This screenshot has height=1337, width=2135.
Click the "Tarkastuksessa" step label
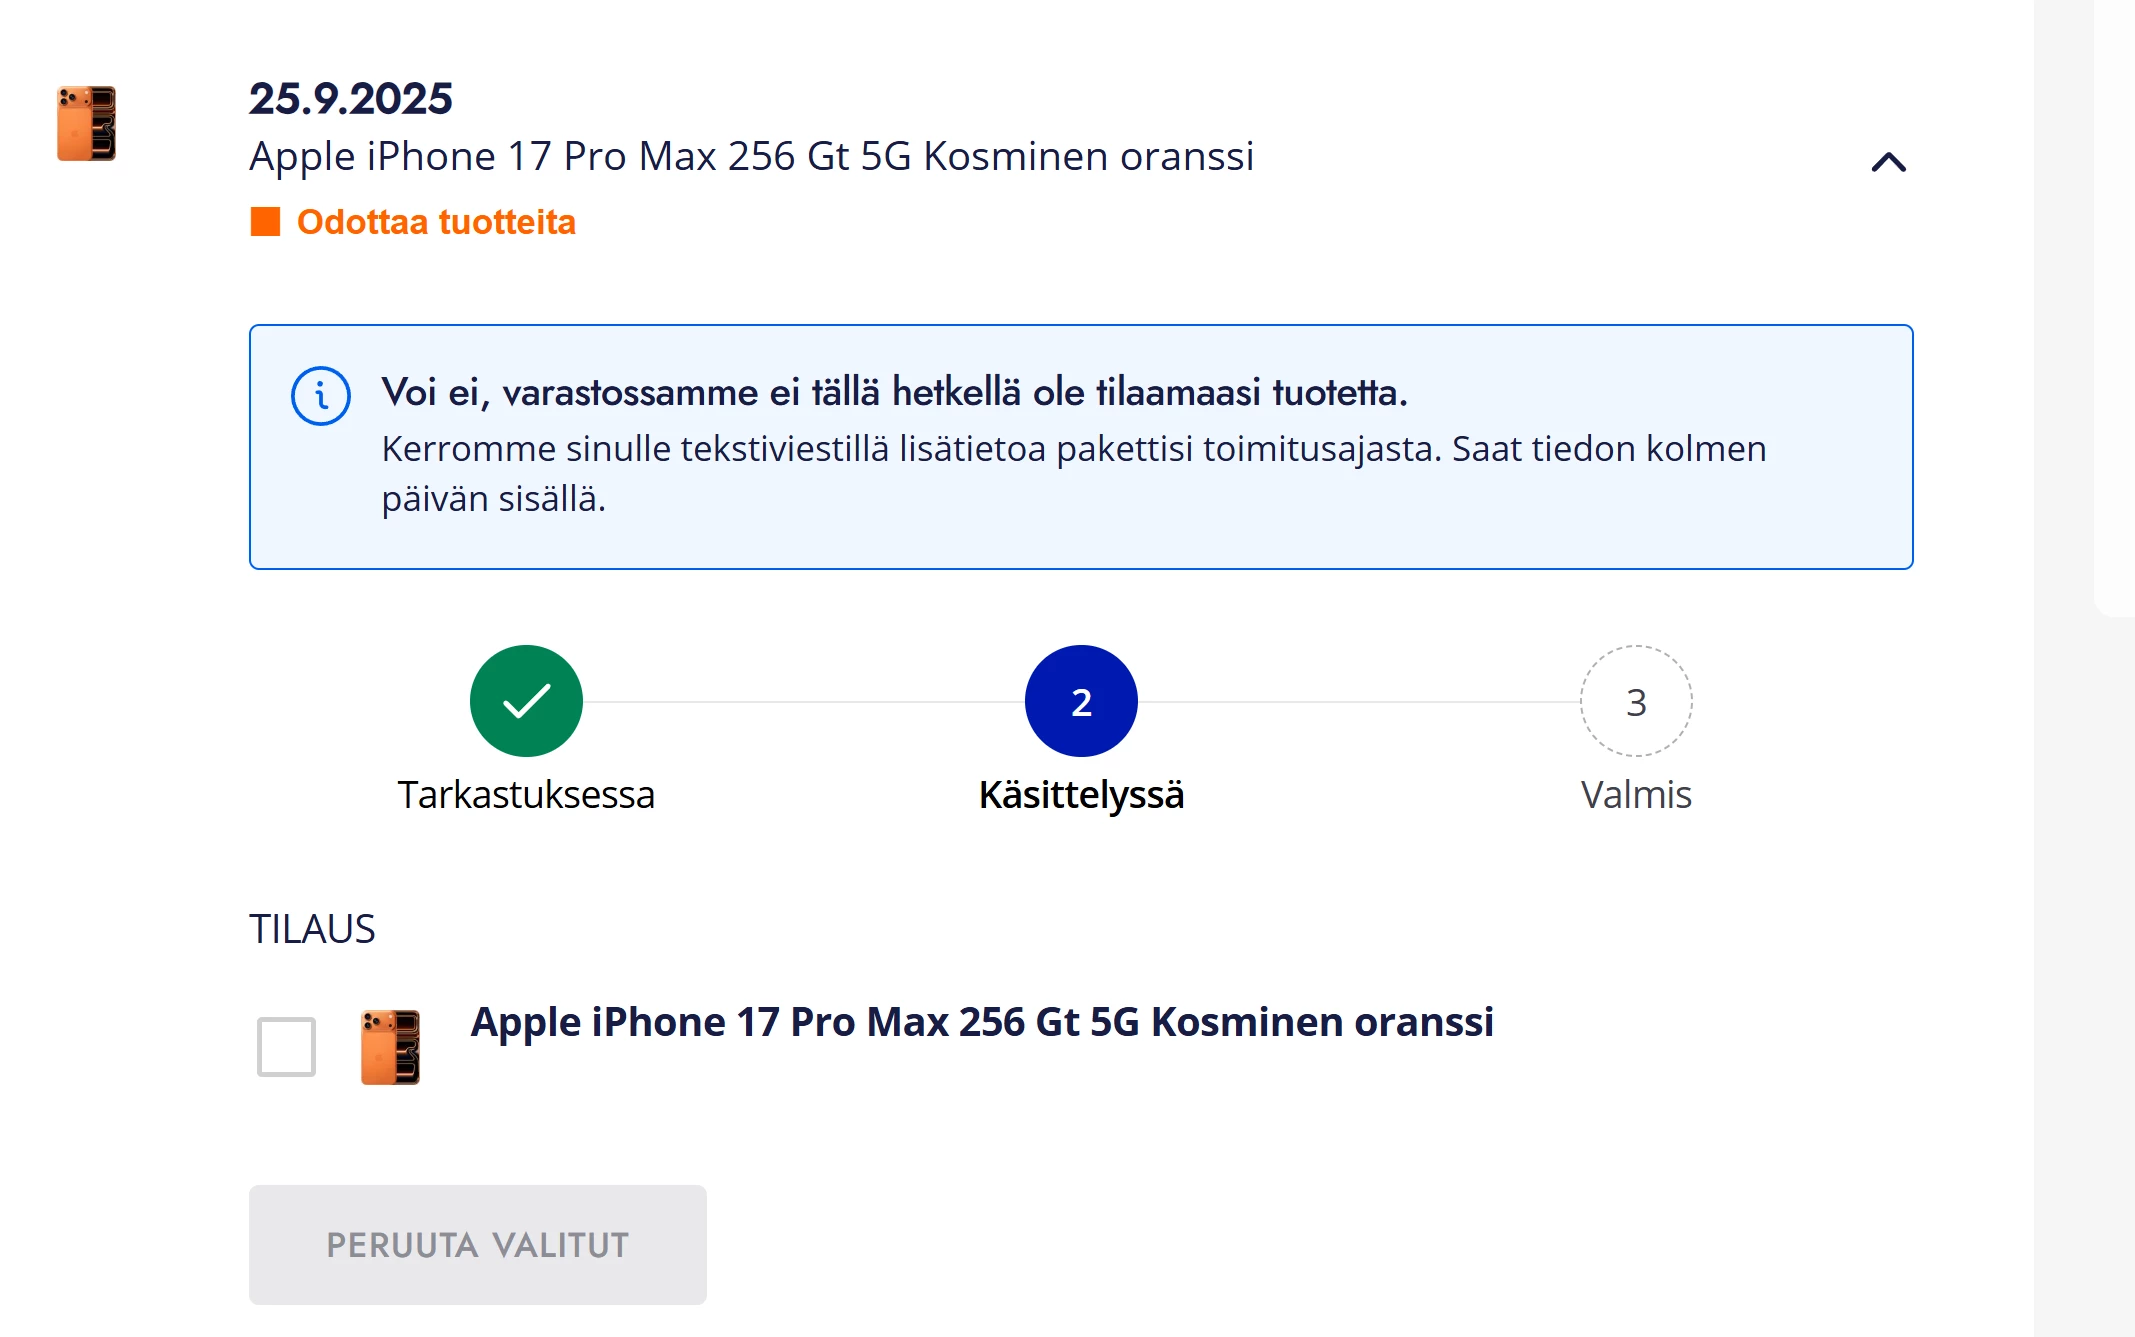coord(526,795)
